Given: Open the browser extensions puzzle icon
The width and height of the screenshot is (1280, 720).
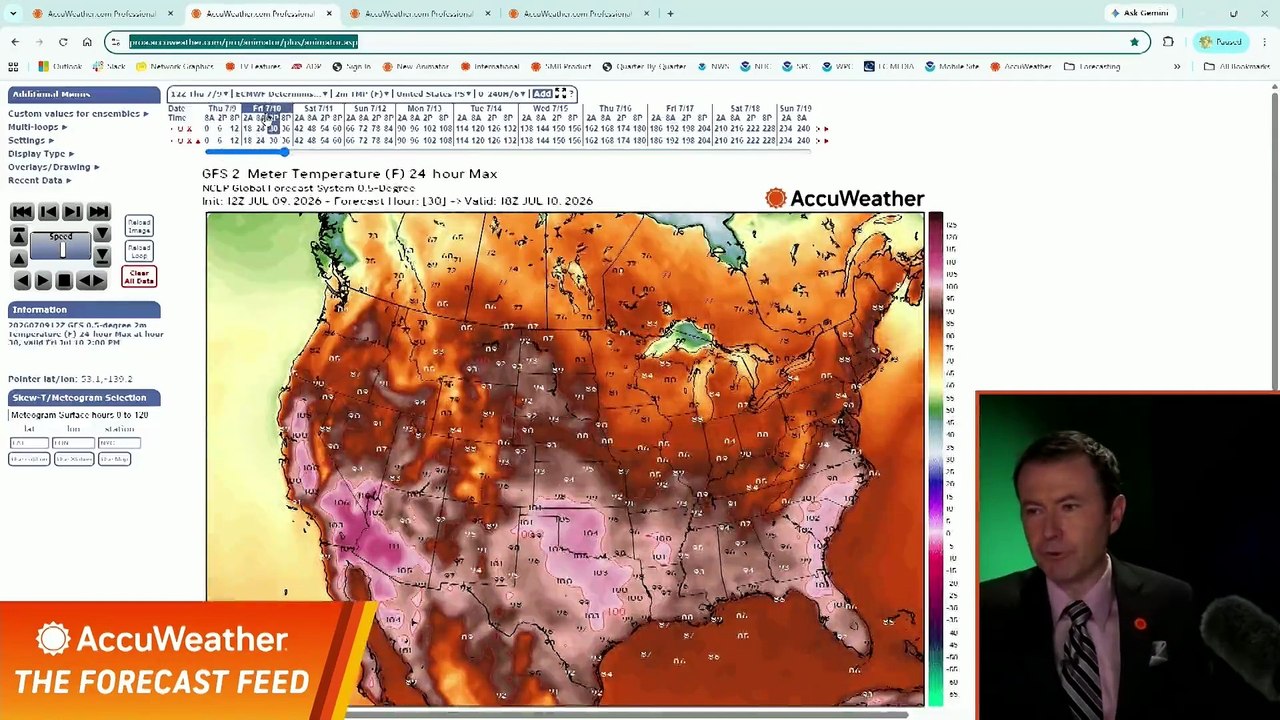Looking at the screenshot, I should [1168, 42].
